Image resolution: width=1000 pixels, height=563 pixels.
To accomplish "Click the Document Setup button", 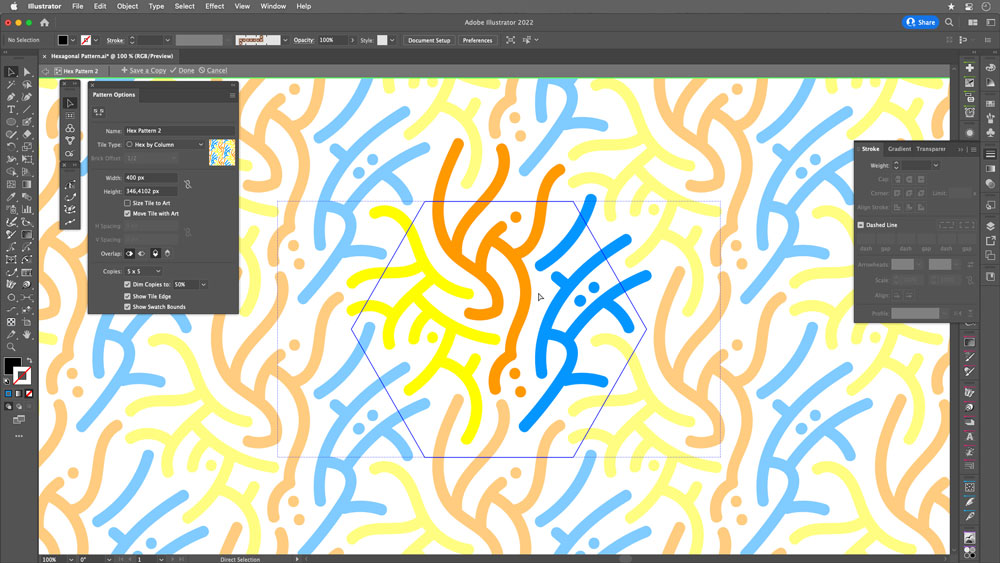I will pyautogui.click(x=429, y=40).
